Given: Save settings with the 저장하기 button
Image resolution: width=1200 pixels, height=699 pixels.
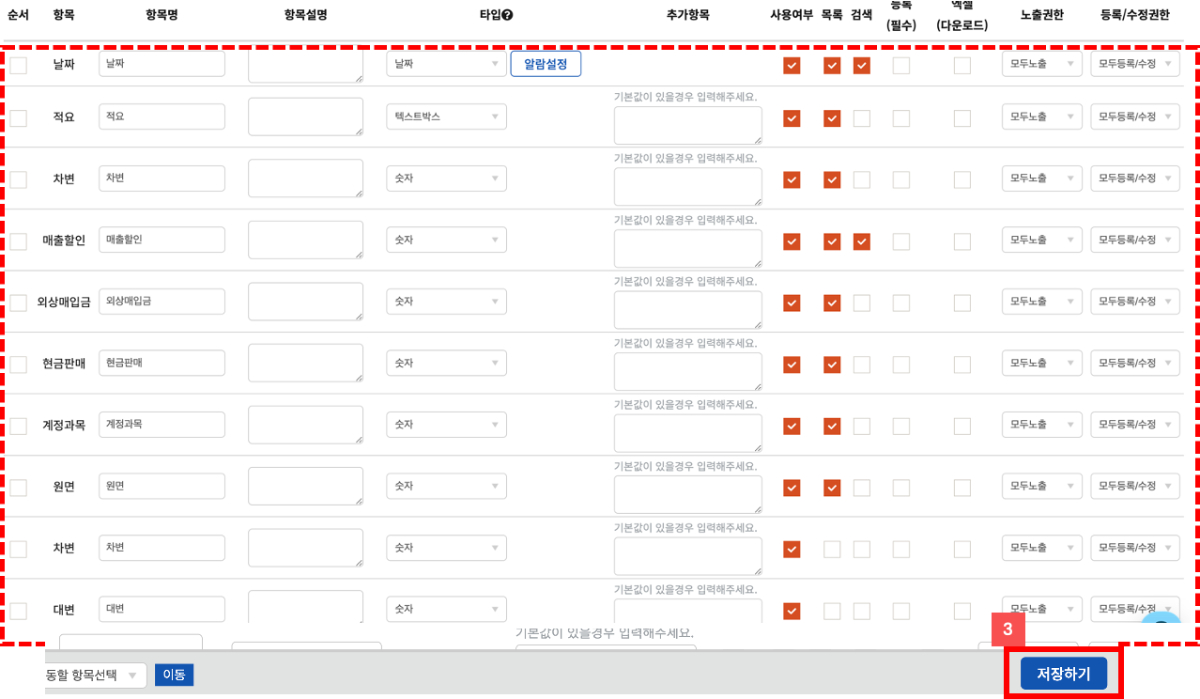Looking at the screenshot, I should [x=1064, y=674].
